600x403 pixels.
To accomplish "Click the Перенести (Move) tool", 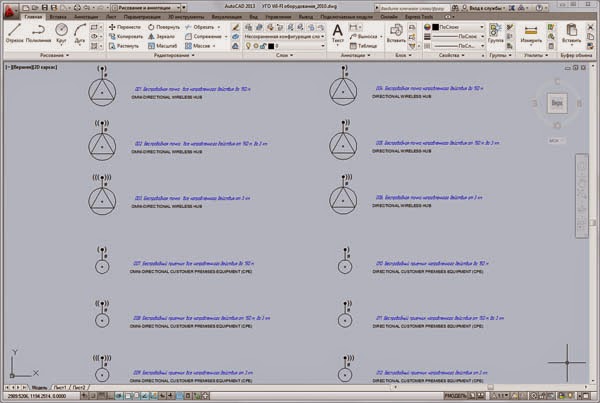I will (x=125, y=27).
